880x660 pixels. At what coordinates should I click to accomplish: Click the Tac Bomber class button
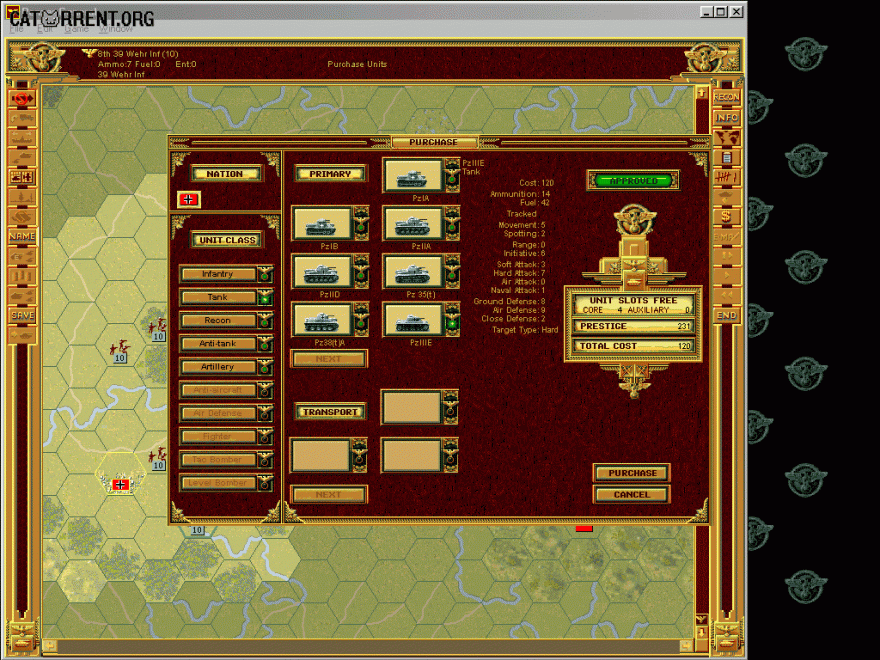coord(218,460)
